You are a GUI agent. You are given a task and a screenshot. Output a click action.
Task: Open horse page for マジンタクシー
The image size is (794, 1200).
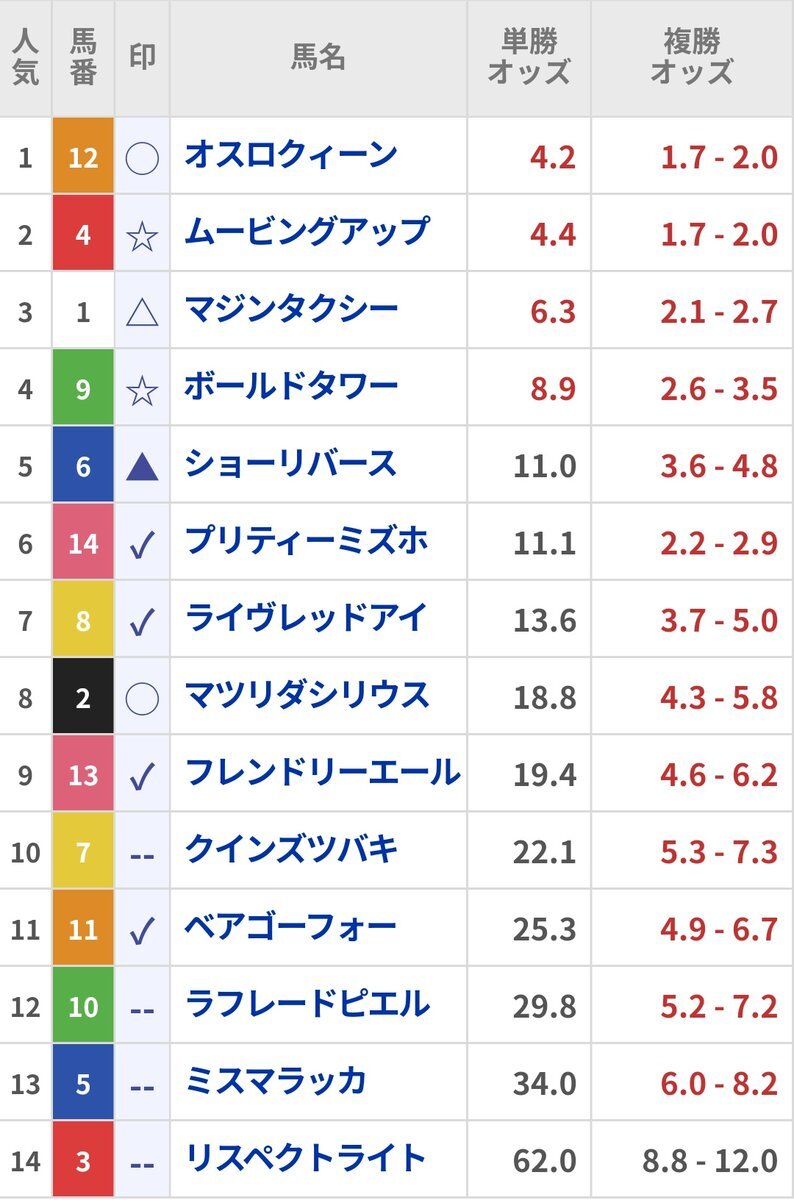click(x=291, y=309)
